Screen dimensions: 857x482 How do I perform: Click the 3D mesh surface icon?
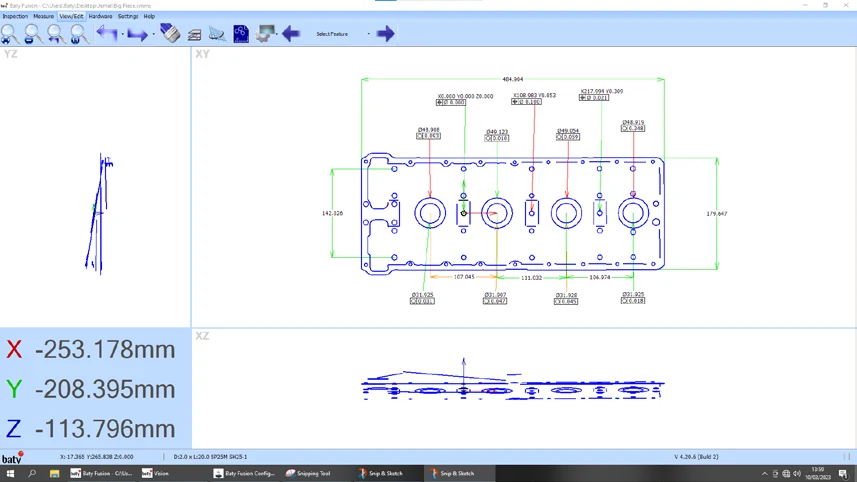[217, 34]
